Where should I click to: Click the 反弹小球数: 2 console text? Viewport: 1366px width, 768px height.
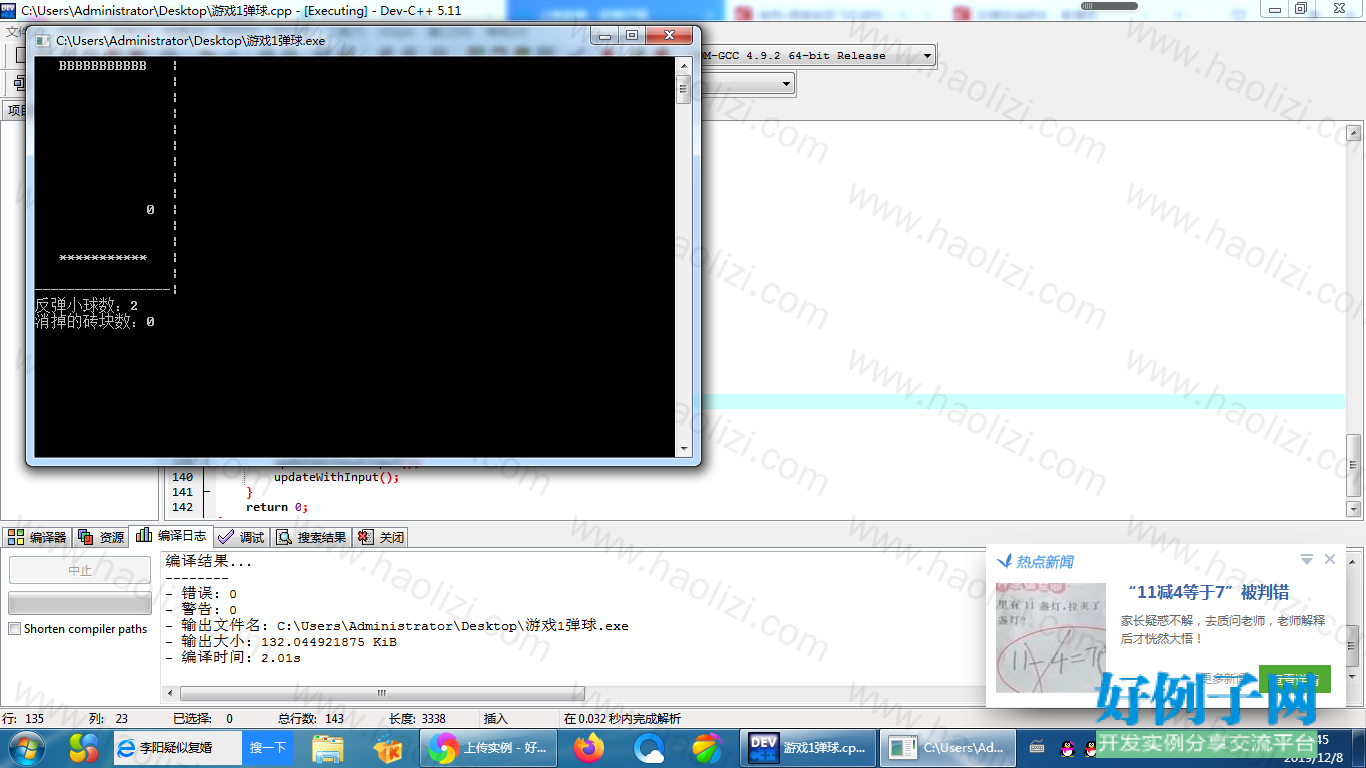click(86, 306)
